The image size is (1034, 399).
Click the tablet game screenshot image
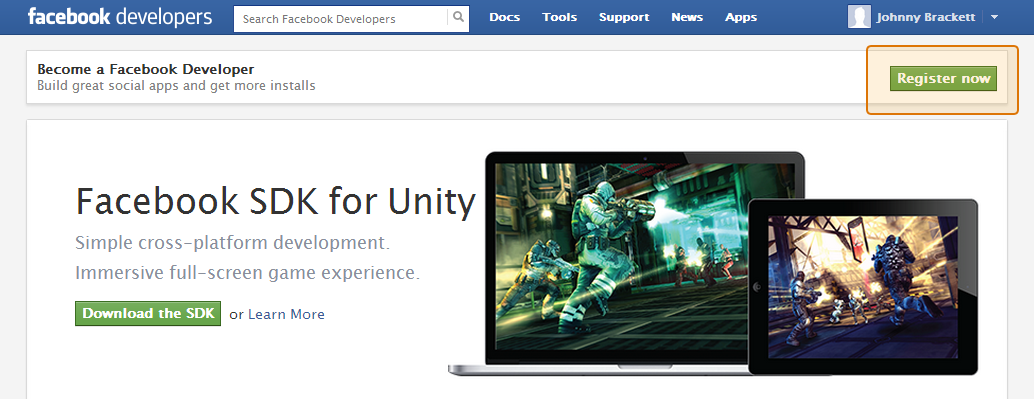pyautogui.click(x=863, y=287)
